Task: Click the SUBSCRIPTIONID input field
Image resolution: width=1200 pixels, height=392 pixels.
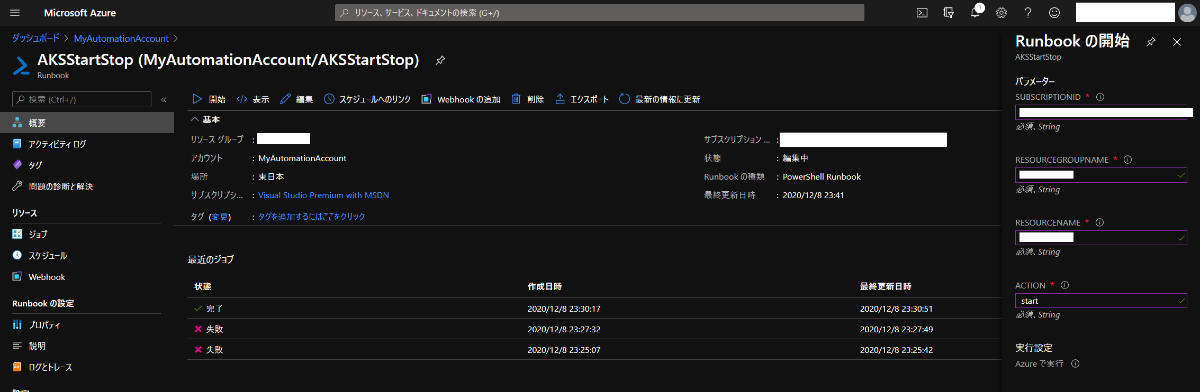Action: click(x=1103, y=113)
